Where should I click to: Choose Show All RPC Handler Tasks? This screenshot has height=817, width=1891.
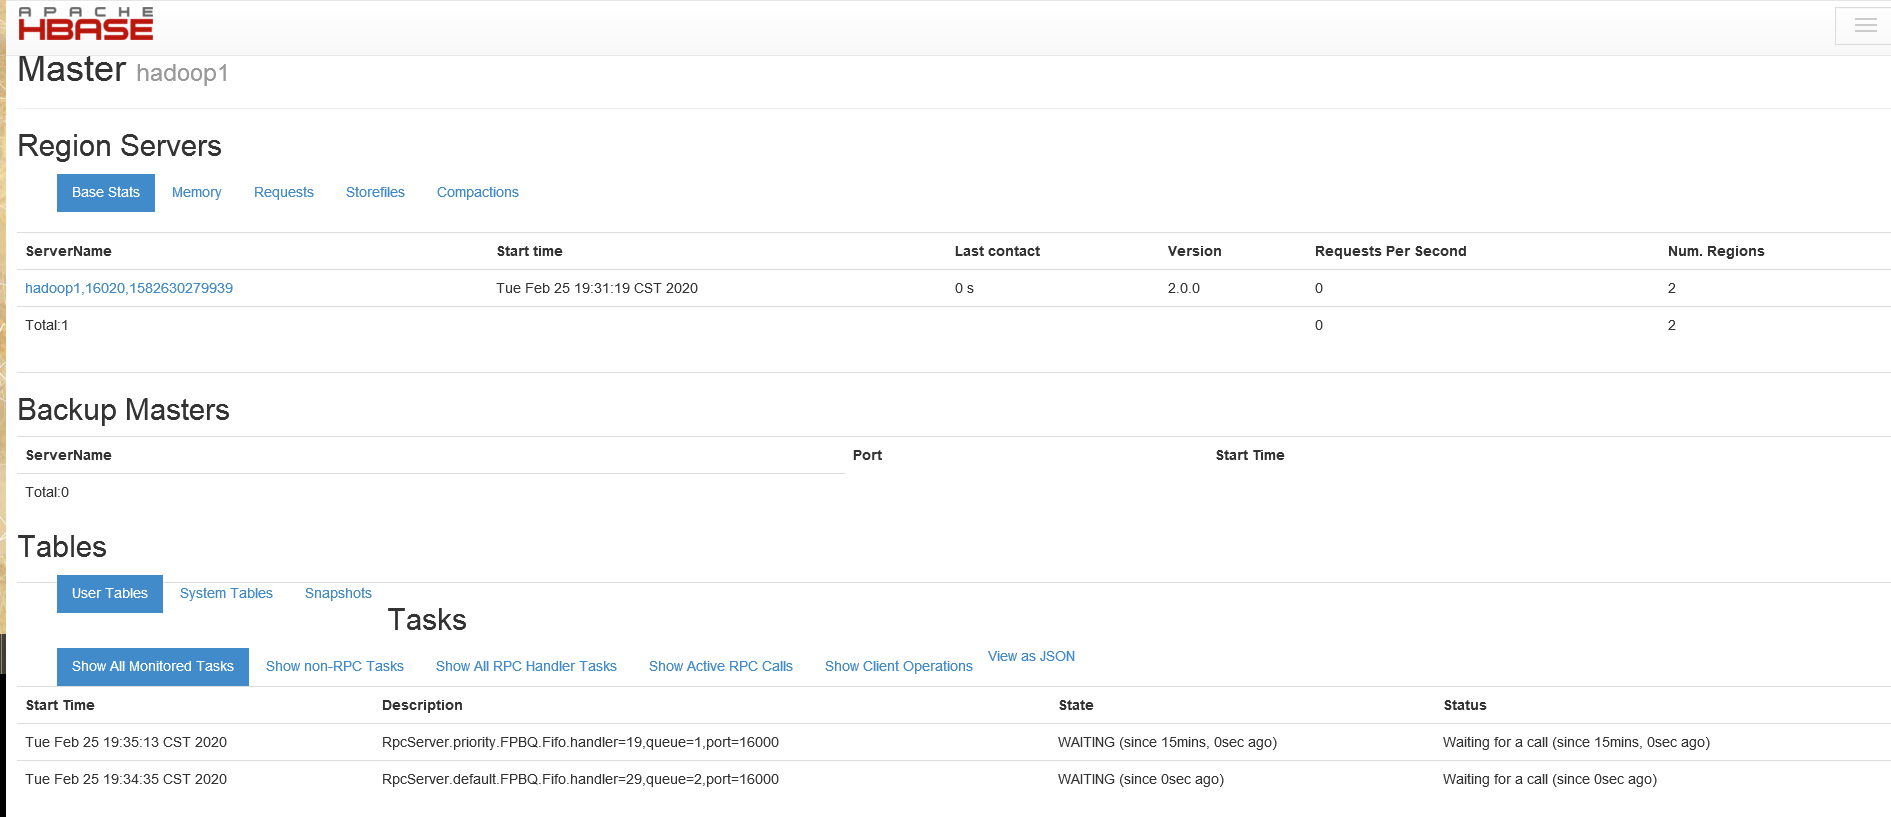pos(526,667)
